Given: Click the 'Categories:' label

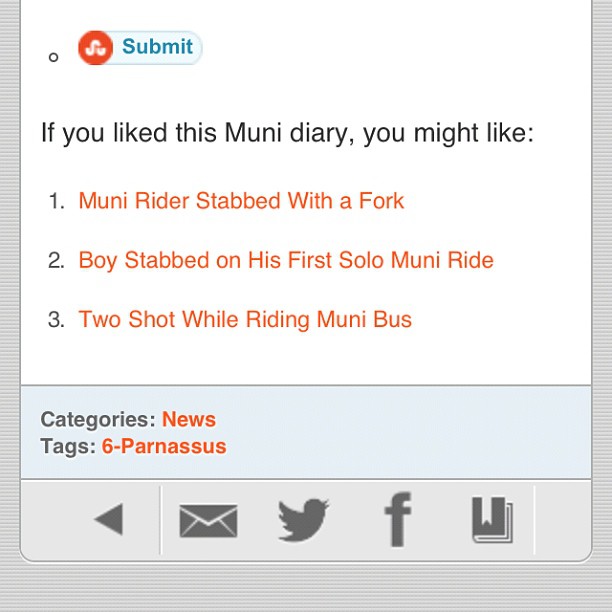Looking at the screenshot, I should [98, 419].
